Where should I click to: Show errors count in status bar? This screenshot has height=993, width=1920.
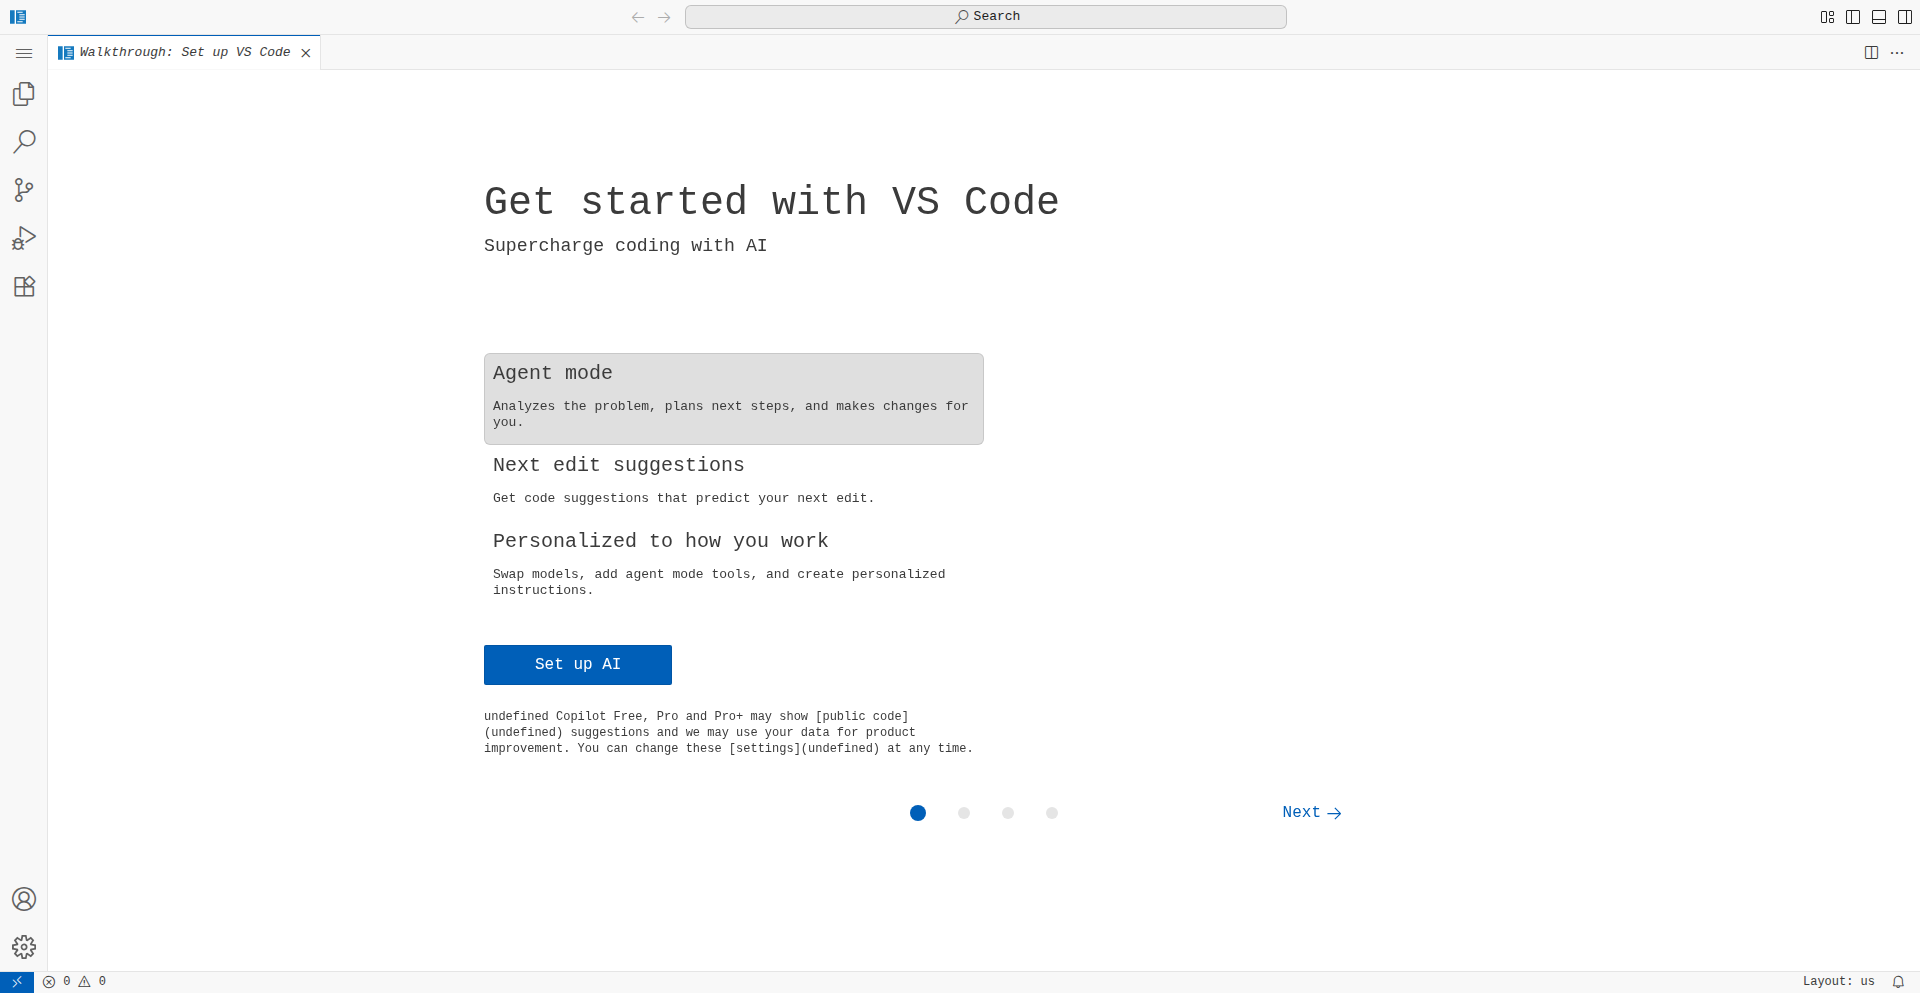point(57,982)
